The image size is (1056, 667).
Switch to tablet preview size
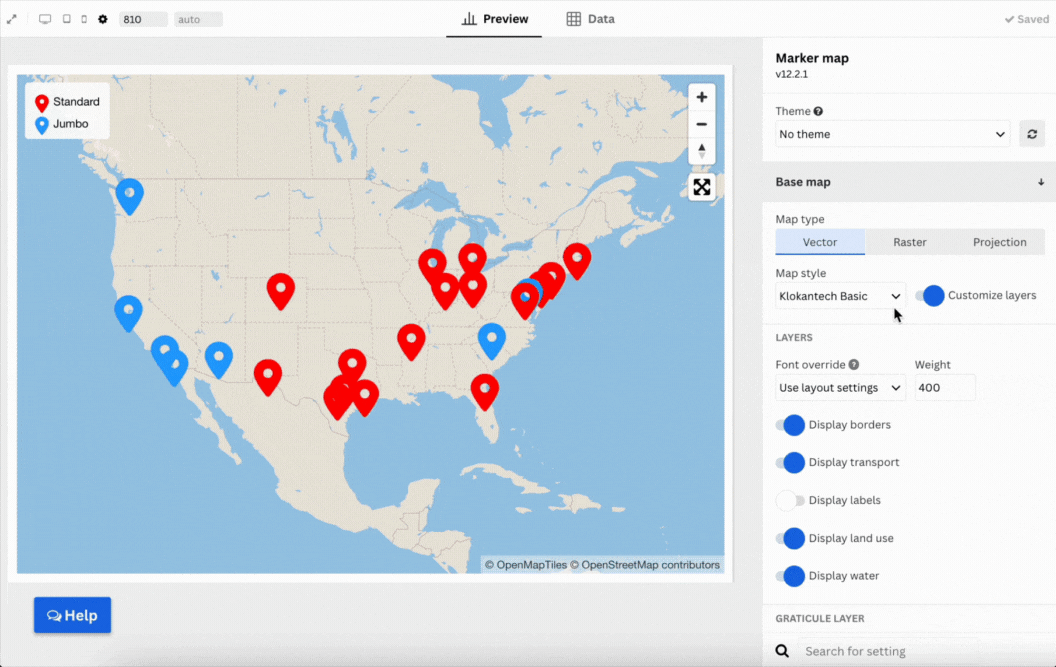(x=66, y=19)
